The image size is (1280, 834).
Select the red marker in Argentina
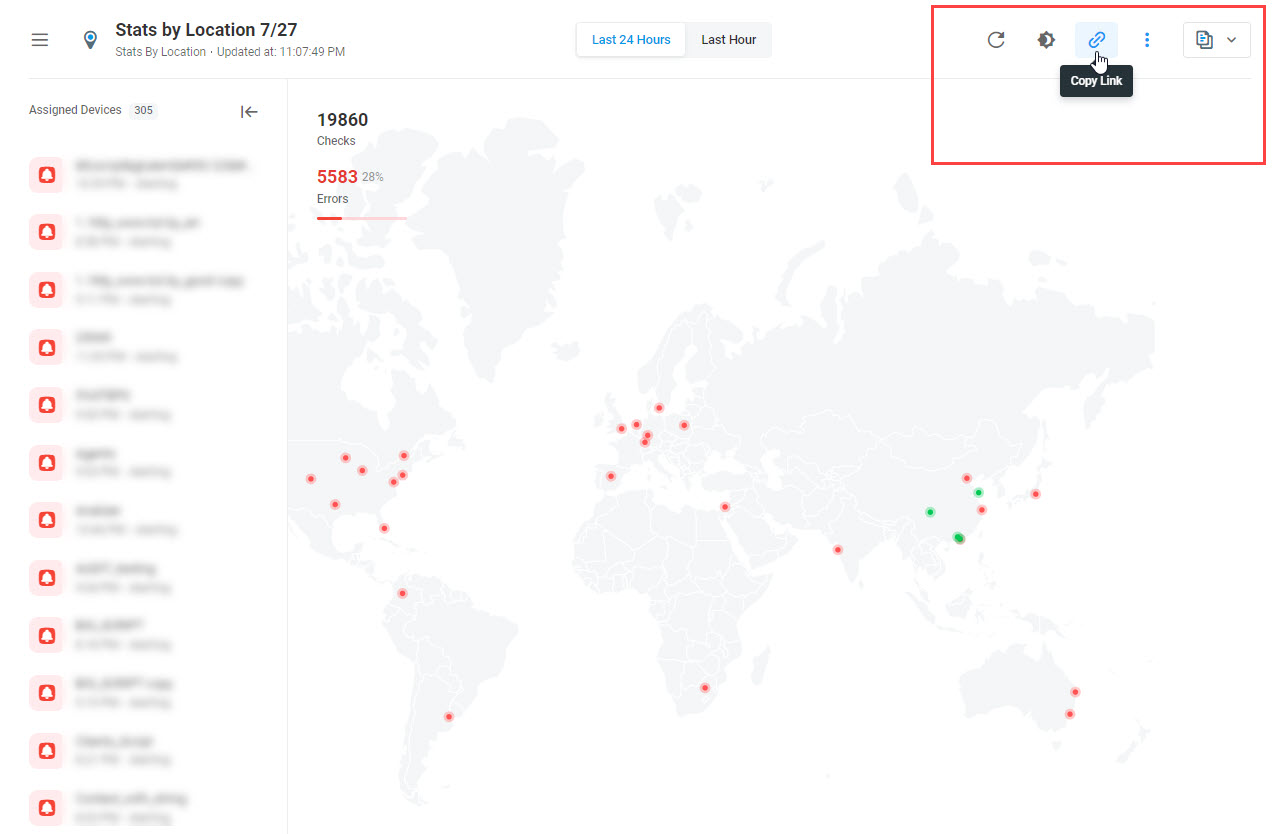pyautogui.click(x=448, y=716)
